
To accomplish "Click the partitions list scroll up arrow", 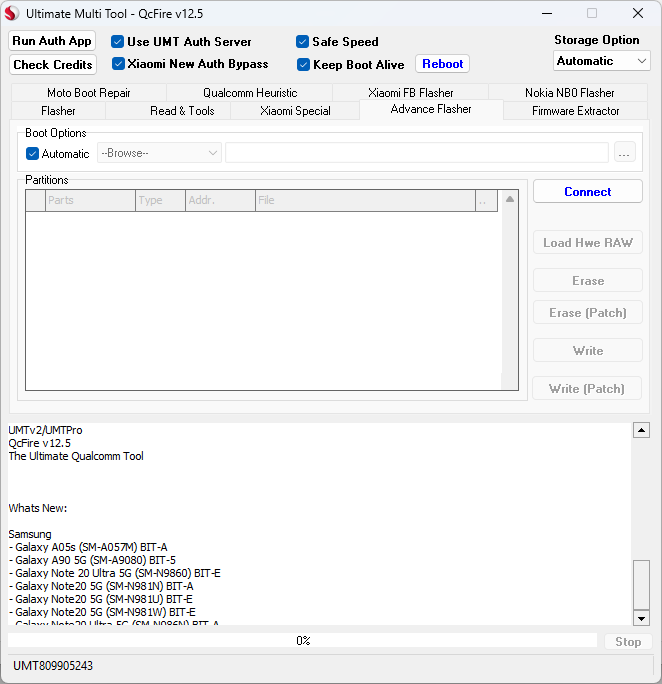I will pyautogui.click(x=509, y=199).
